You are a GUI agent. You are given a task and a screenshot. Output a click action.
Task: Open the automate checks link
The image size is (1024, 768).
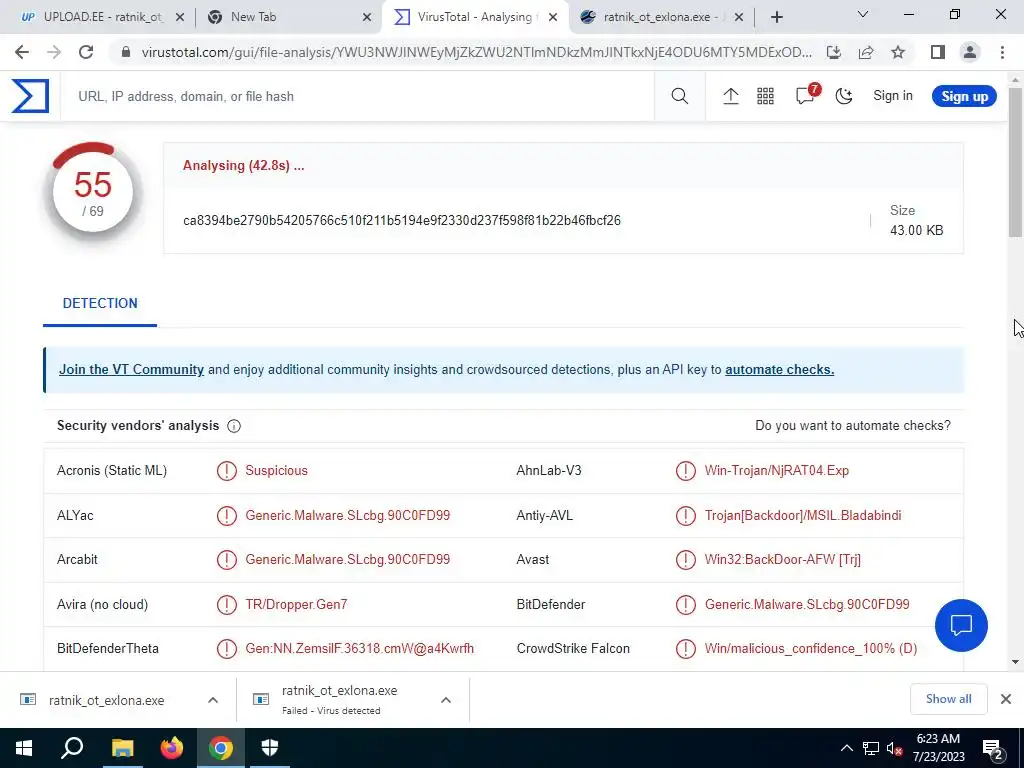[779, 370]
